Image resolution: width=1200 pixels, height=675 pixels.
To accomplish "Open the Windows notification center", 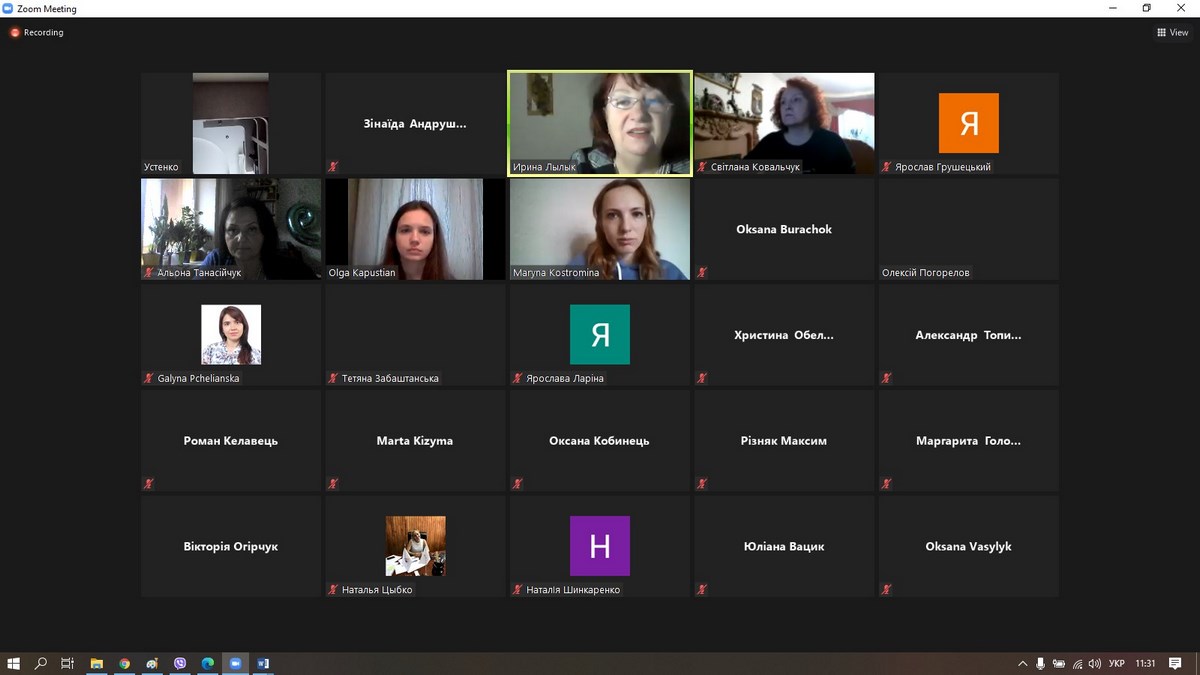I will tap(1175, 663).
